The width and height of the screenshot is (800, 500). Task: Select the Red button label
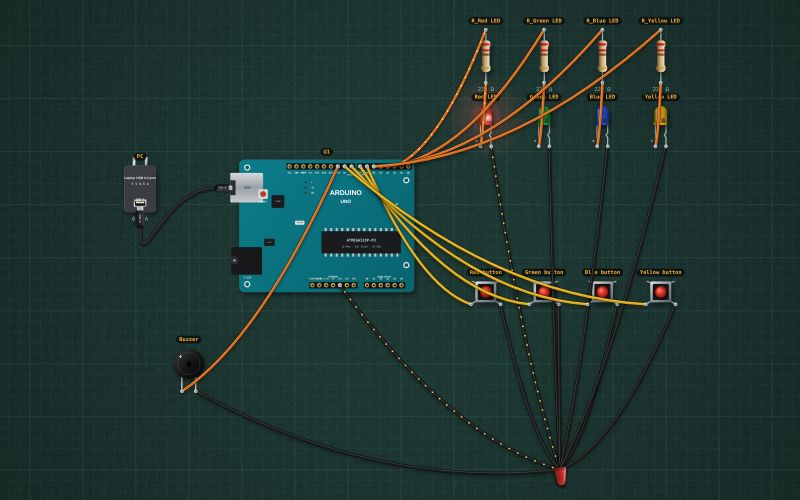click(486, 272)
